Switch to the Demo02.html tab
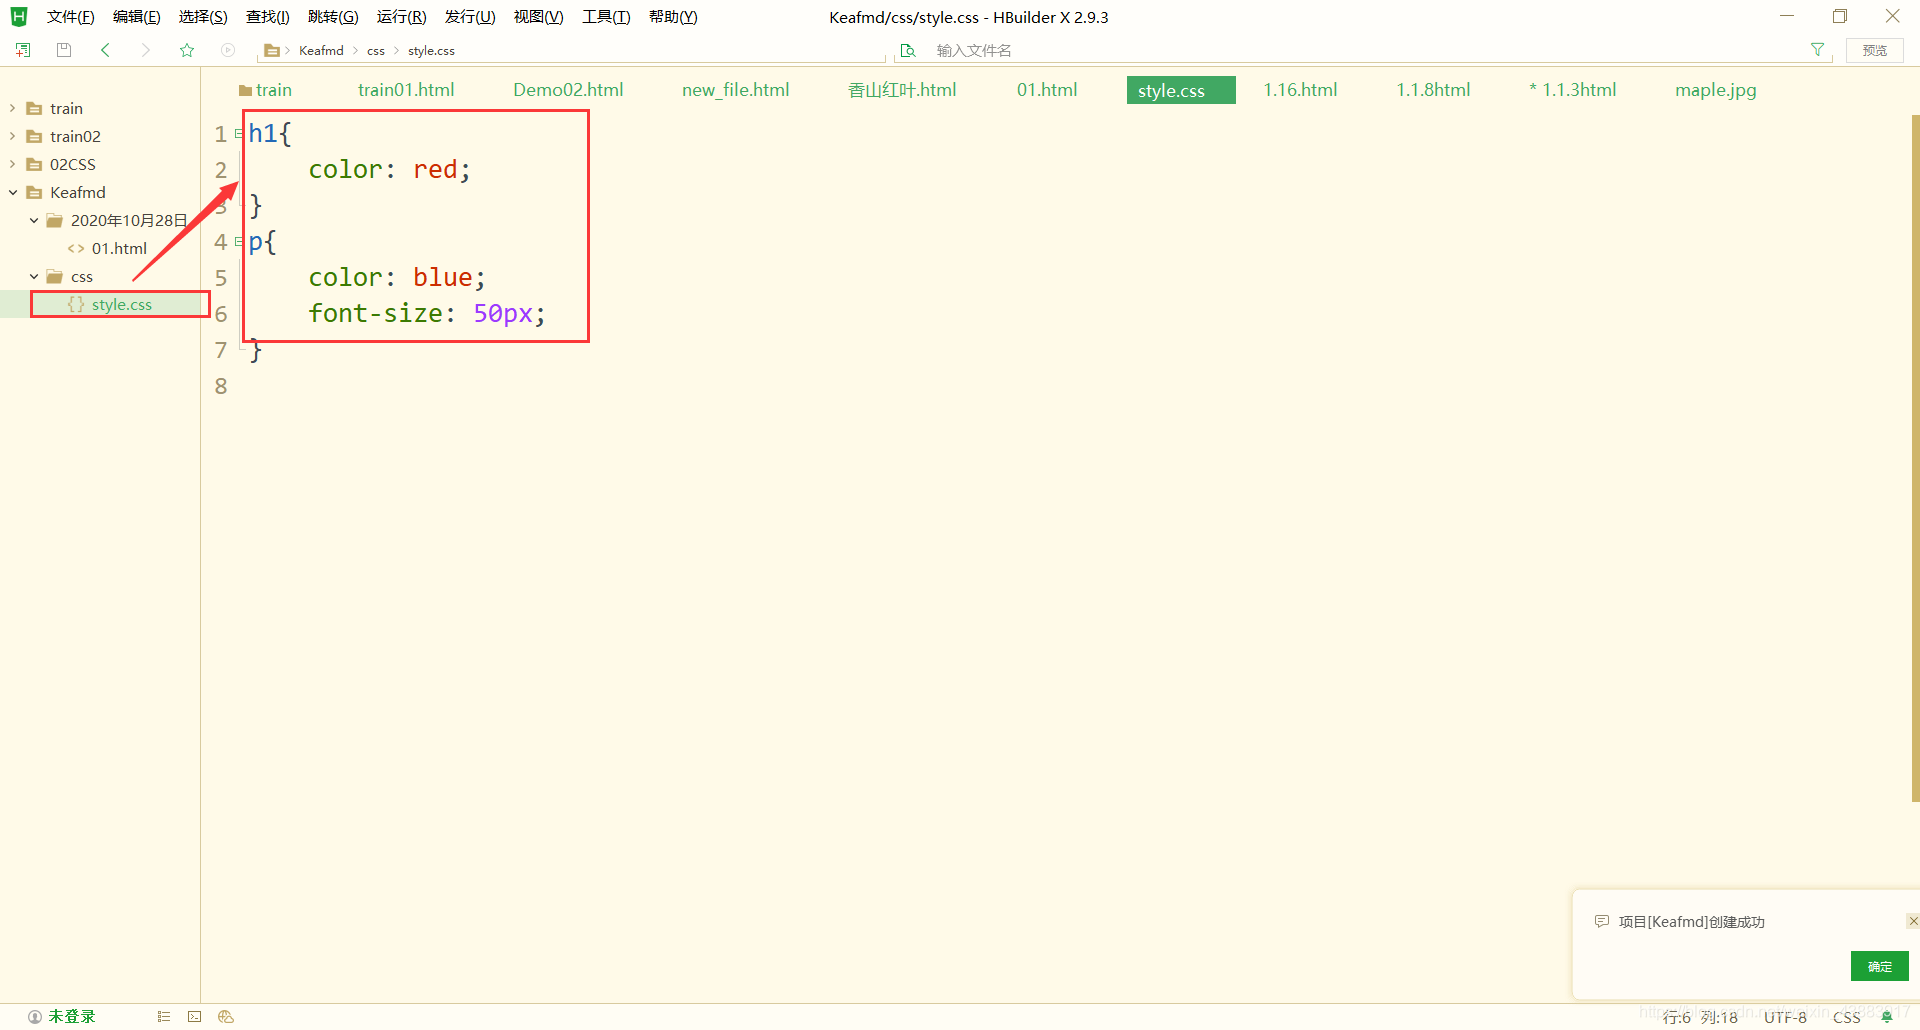Viewport: 1920px width, 1030px height. point(568,90)
